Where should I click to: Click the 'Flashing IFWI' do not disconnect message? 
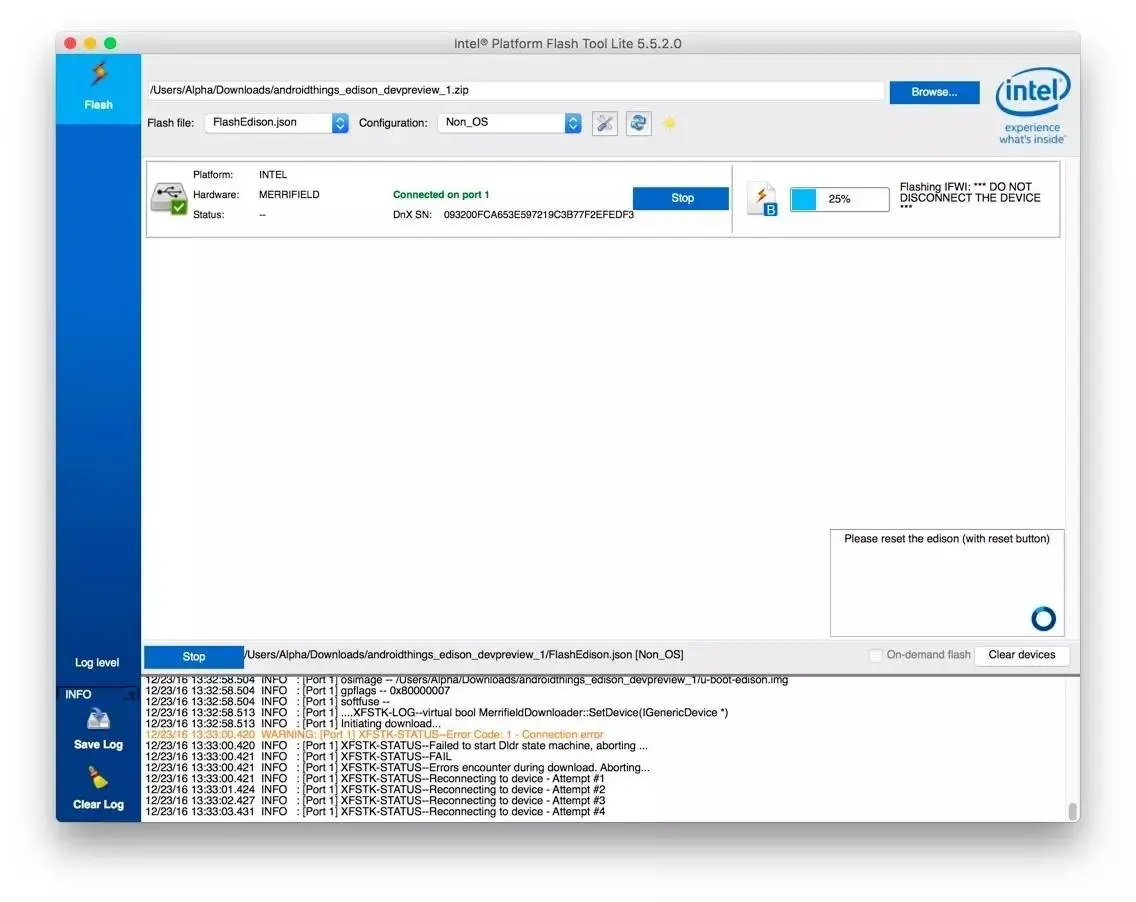click(970, 196)
